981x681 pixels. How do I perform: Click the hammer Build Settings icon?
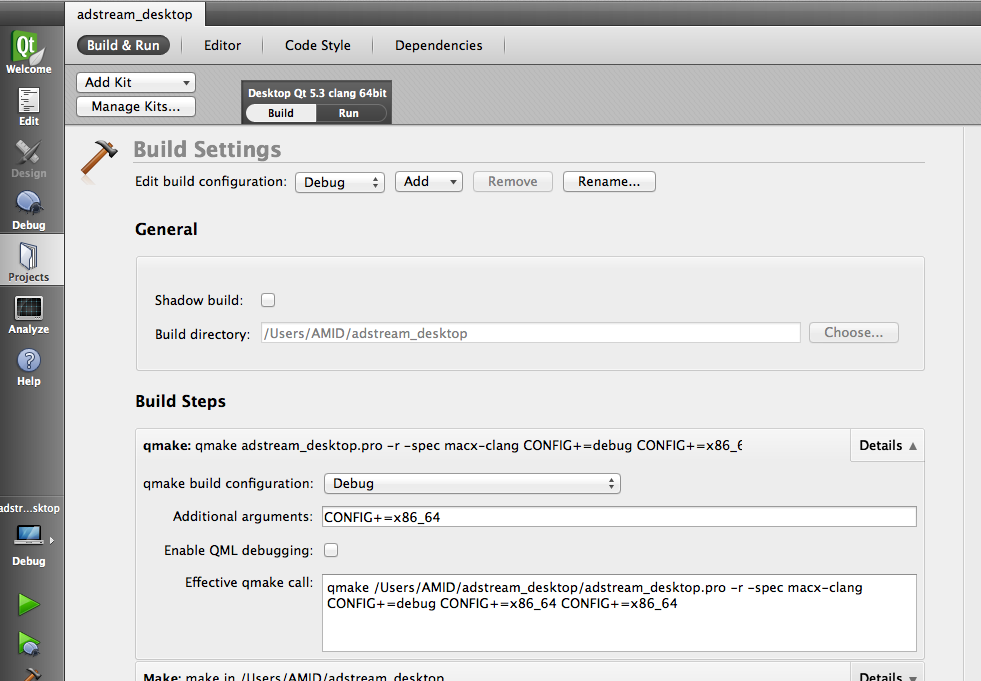(x=98, y=159)
